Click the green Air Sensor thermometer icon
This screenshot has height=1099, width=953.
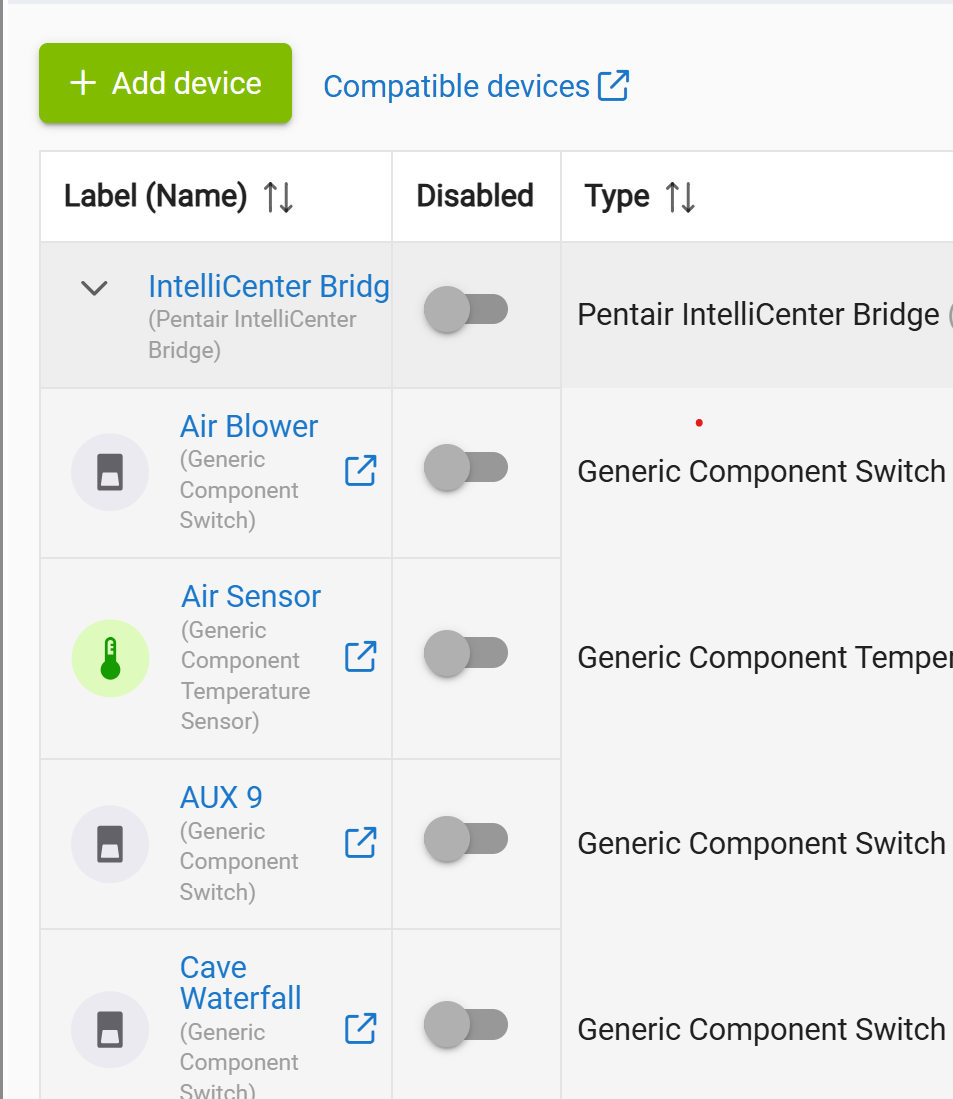pyautogui.click(x=110, y=658)
